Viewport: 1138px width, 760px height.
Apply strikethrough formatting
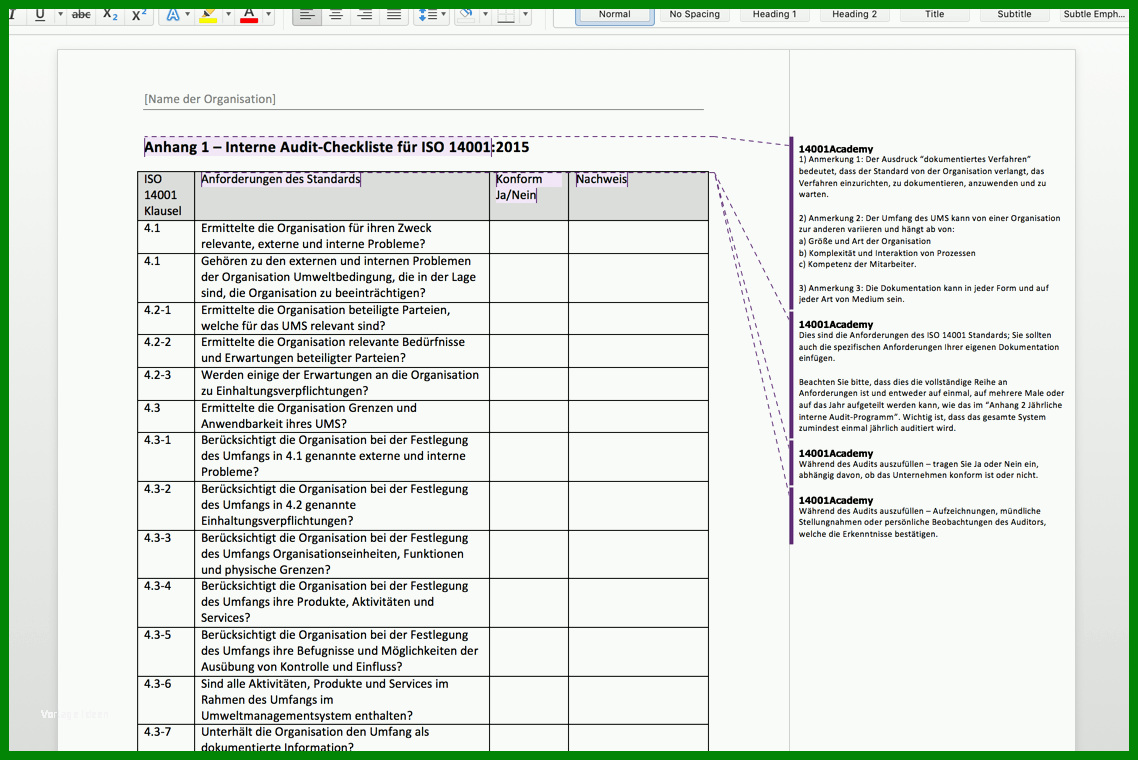81,14
